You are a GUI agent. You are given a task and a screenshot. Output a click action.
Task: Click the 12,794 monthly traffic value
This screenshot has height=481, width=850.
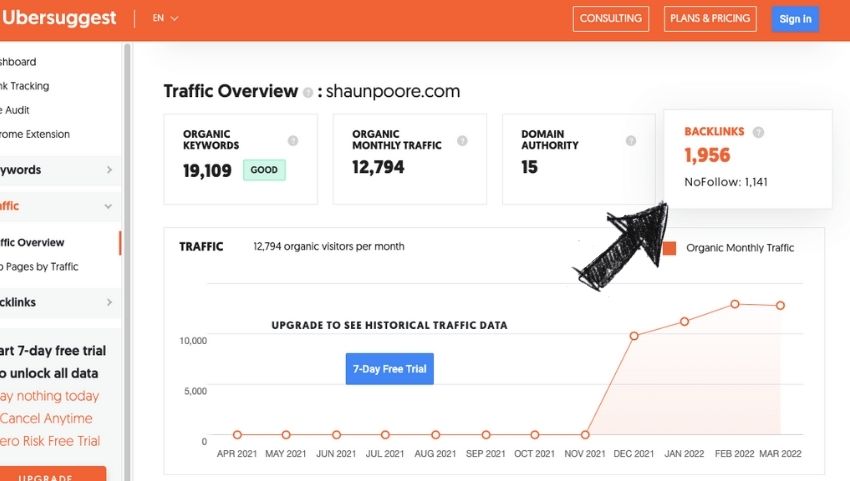click(378, 167)
